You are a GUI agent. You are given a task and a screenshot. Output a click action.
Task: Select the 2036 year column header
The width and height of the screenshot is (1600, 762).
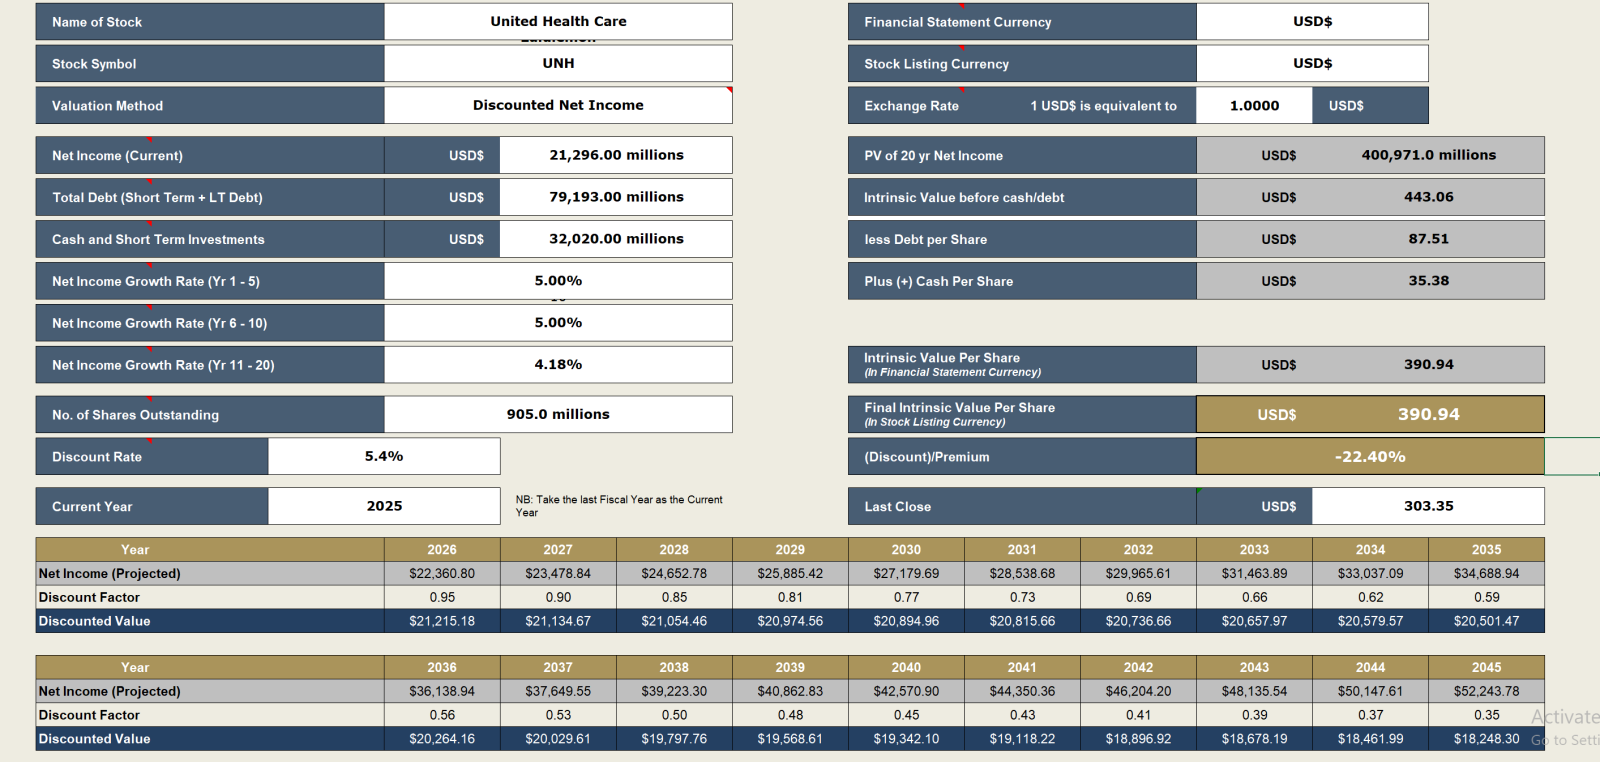click(442, 667)
